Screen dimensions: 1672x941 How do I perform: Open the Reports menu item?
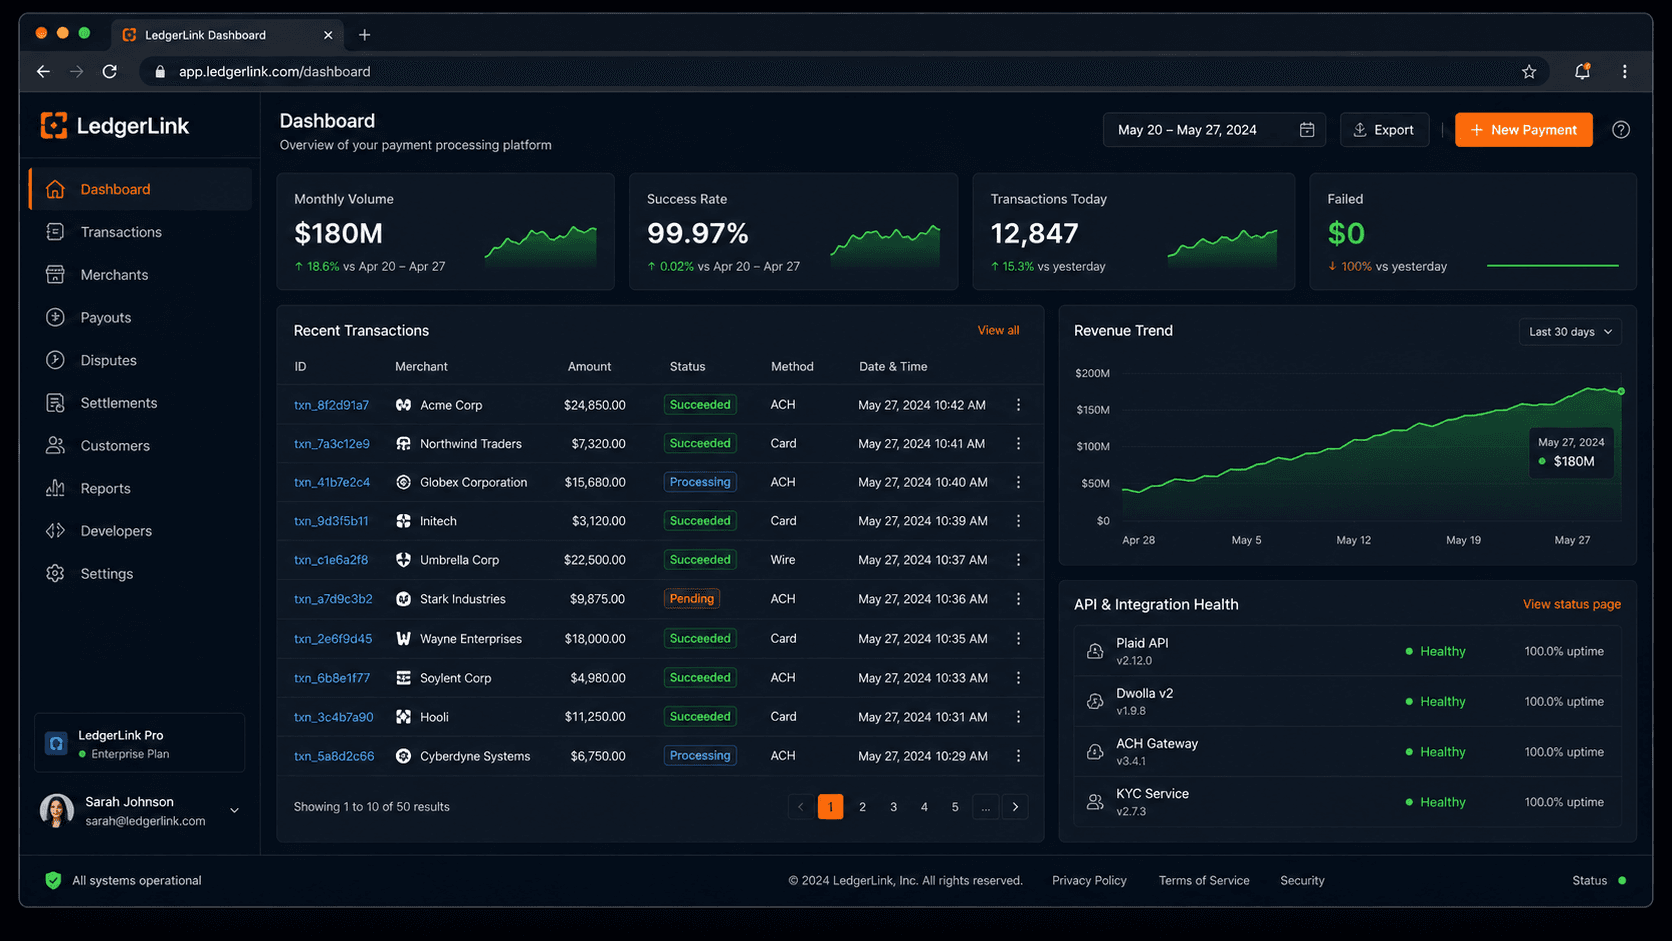(x=141, y=488)
